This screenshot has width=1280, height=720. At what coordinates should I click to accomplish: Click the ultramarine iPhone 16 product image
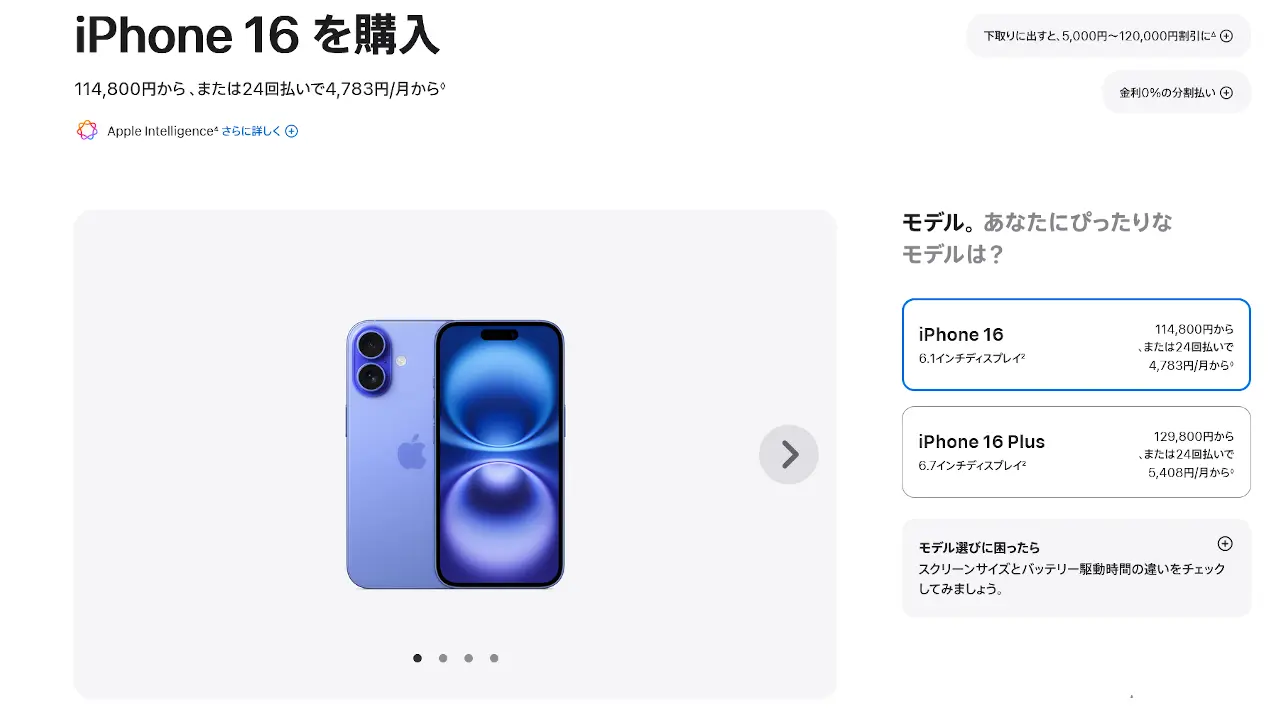point(455,455)
